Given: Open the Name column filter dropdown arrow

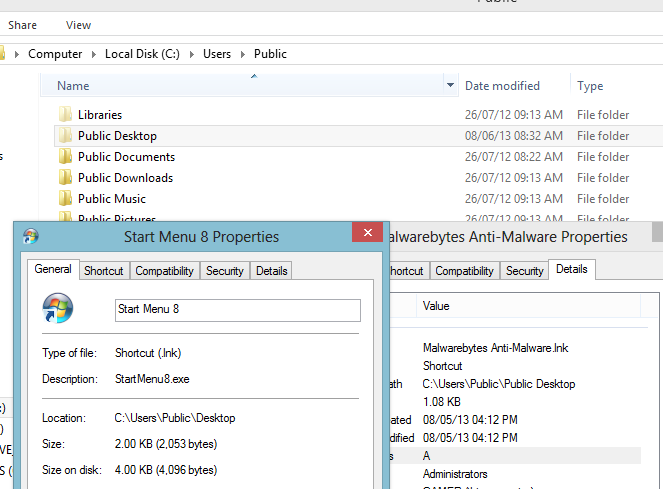Looking at the screenshot, I should (x=451, y=86).
